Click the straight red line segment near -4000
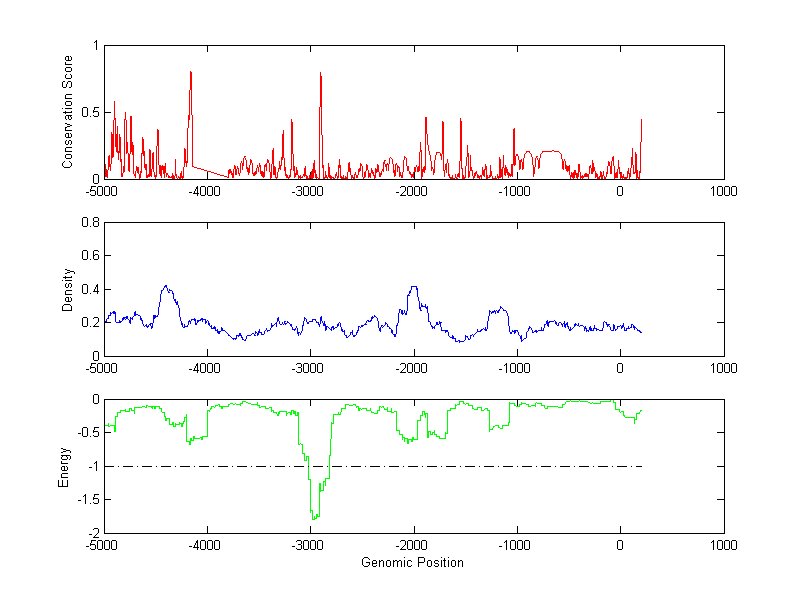This screenshot has height=599, width=800. pyautogui.click(x=210, y=170)
